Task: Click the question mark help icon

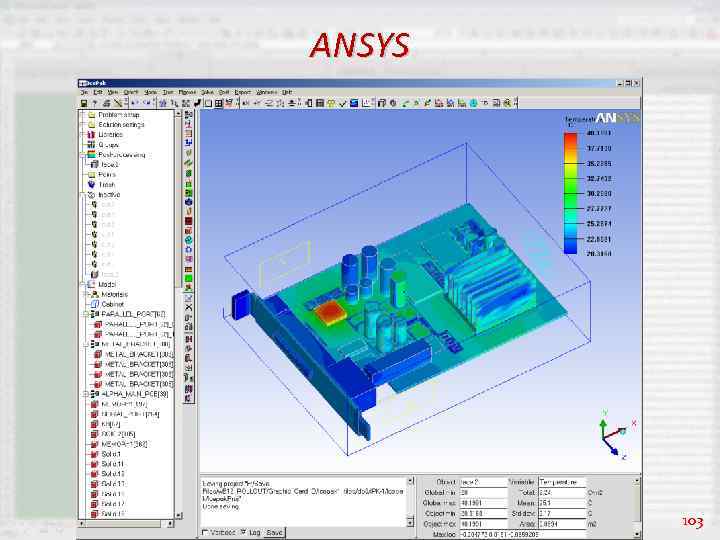Action: (x=95, y=103)
